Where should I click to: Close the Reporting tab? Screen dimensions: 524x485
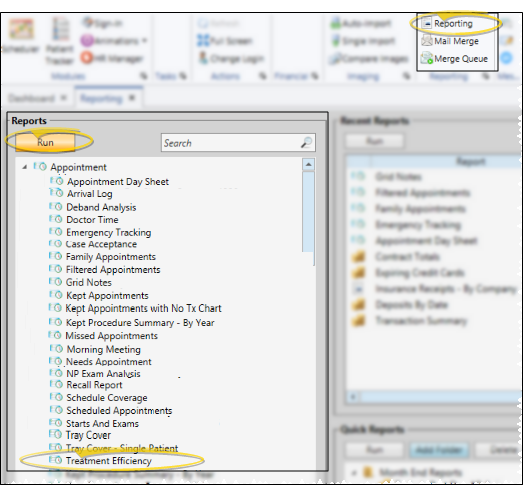(132, 98)
